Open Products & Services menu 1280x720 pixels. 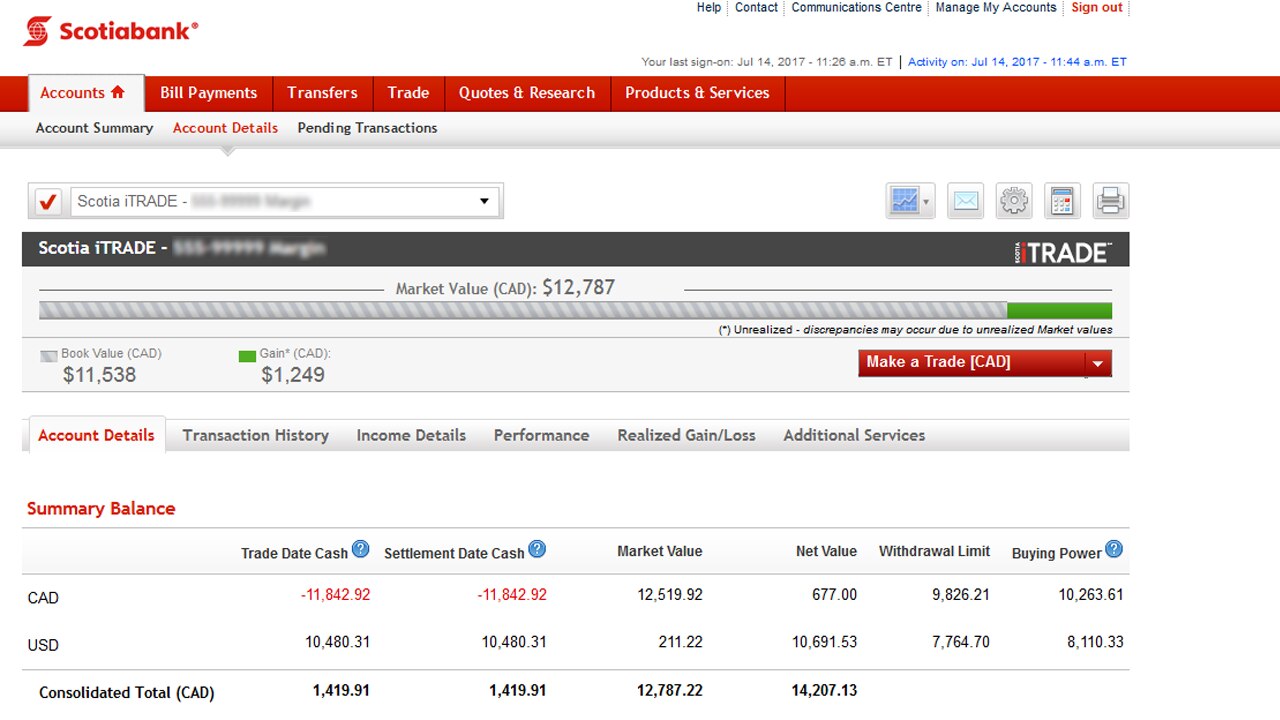[697, 93]
